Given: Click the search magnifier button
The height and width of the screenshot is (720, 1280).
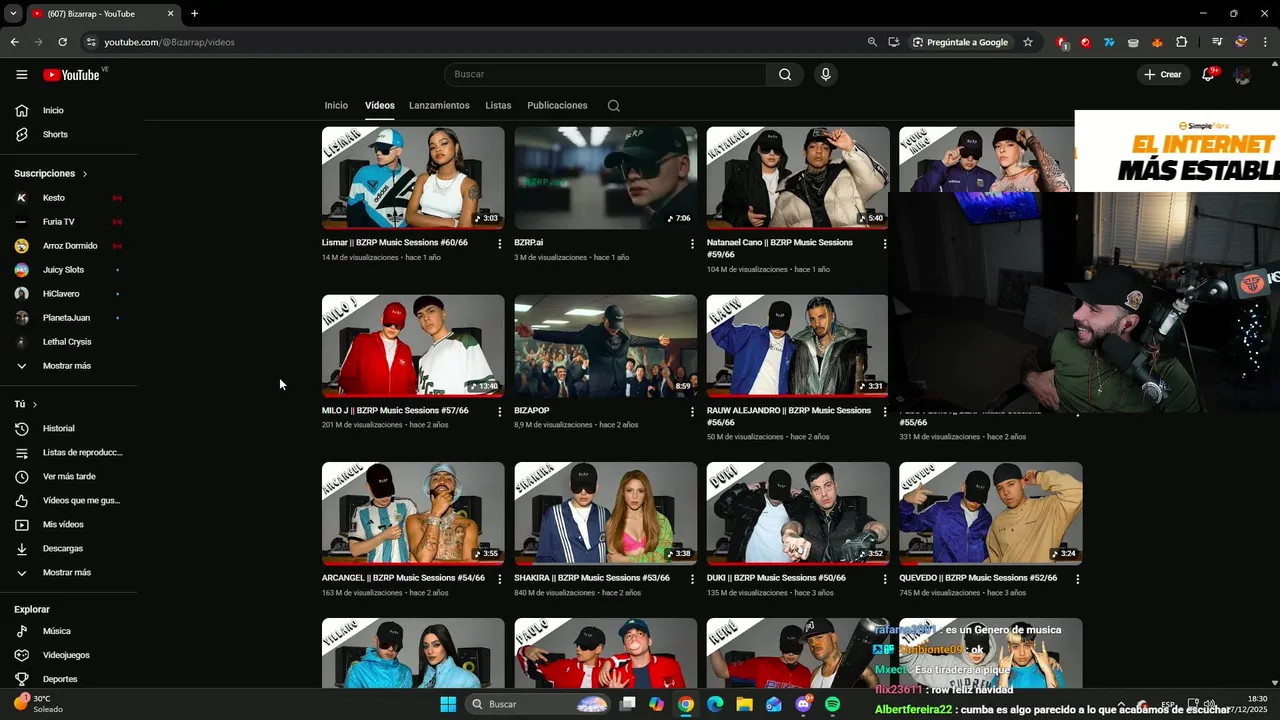Looking at the screenshot, I should pos(785,74).
